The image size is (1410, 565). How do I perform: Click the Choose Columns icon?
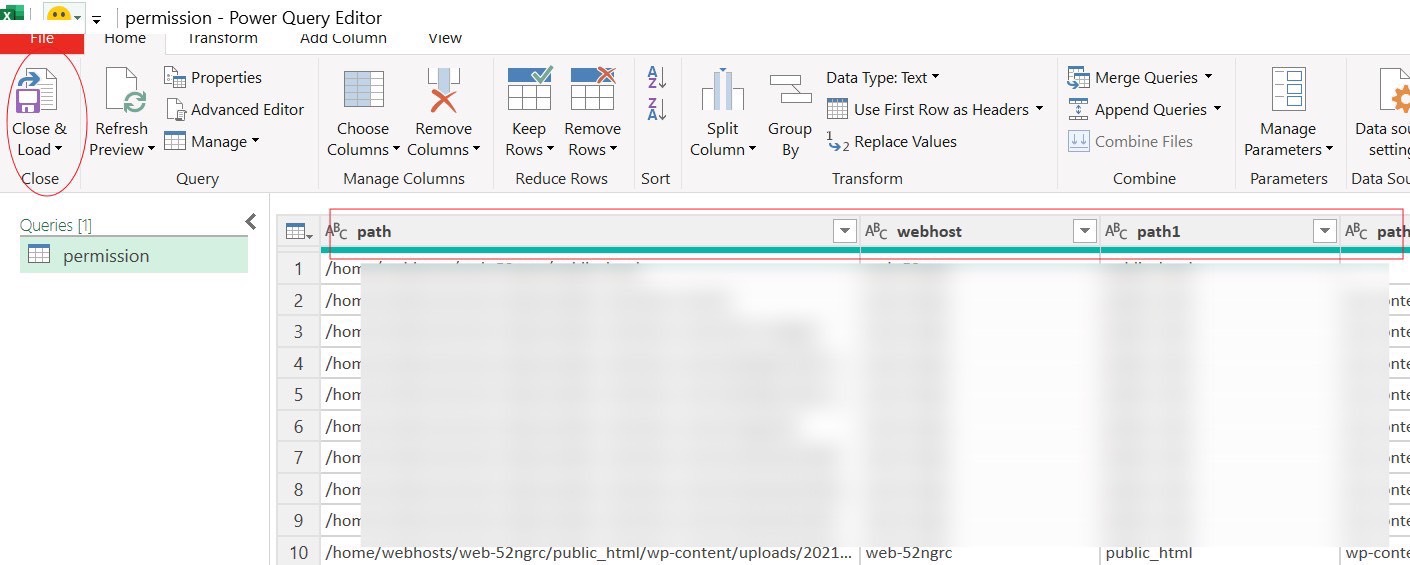pos(363,91)
